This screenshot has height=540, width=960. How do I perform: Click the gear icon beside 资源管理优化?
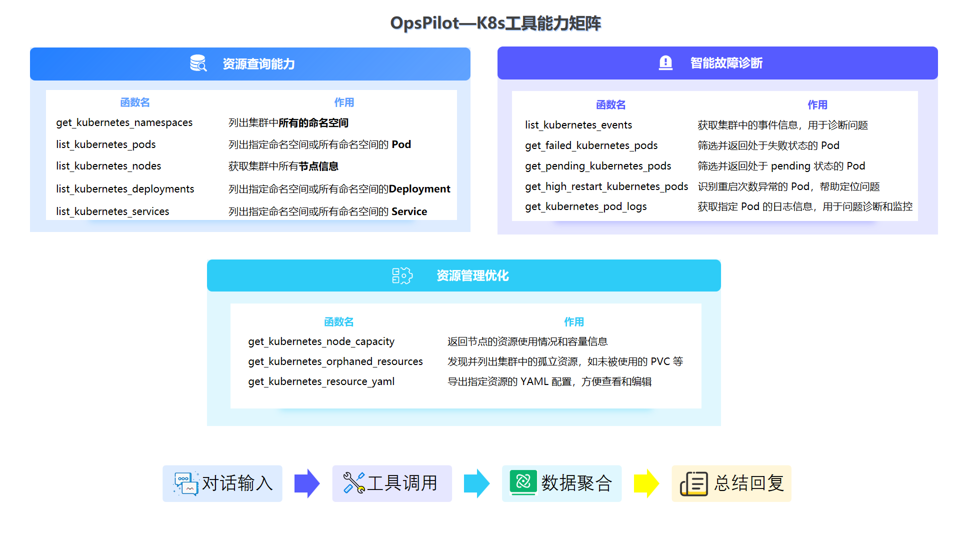click(402, 276)
